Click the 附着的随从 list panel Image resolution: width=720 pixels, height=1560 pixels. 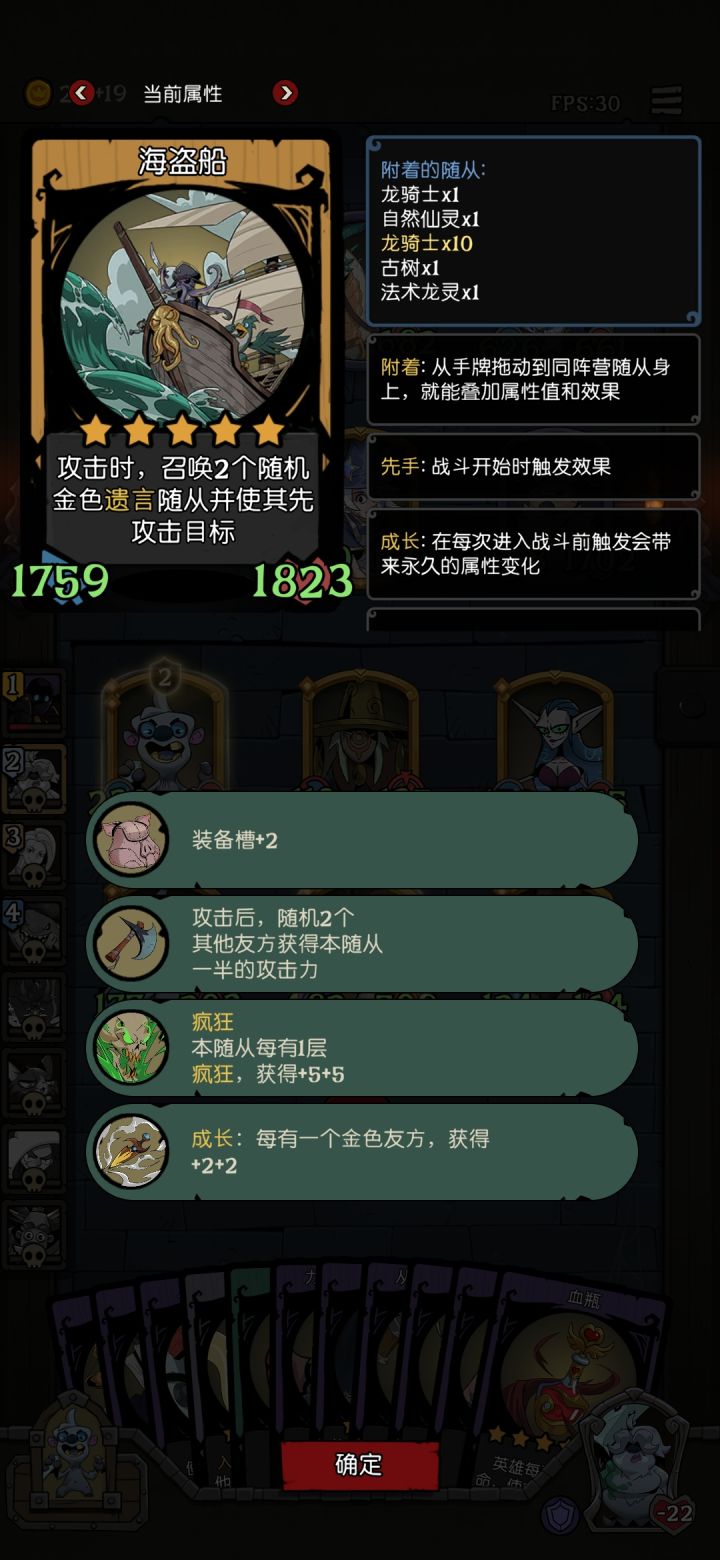533,231
